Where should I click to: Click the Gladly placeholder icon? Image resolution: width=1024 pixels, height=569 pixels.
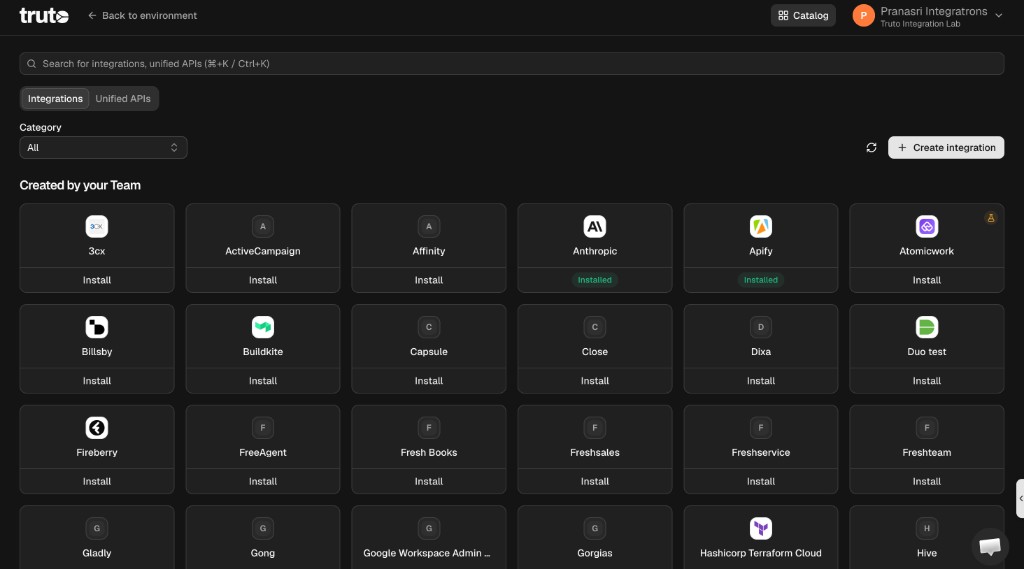97,528
